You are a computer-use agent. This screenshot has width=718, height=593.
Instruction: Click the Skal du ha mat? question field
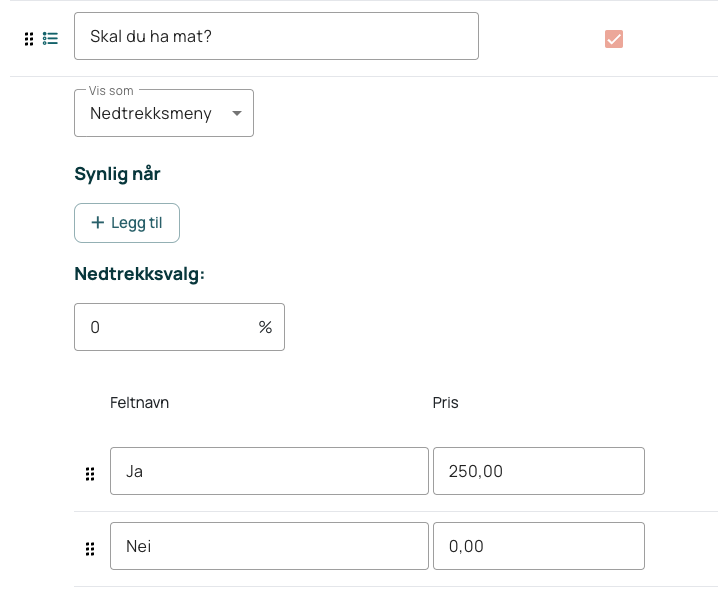277,36
